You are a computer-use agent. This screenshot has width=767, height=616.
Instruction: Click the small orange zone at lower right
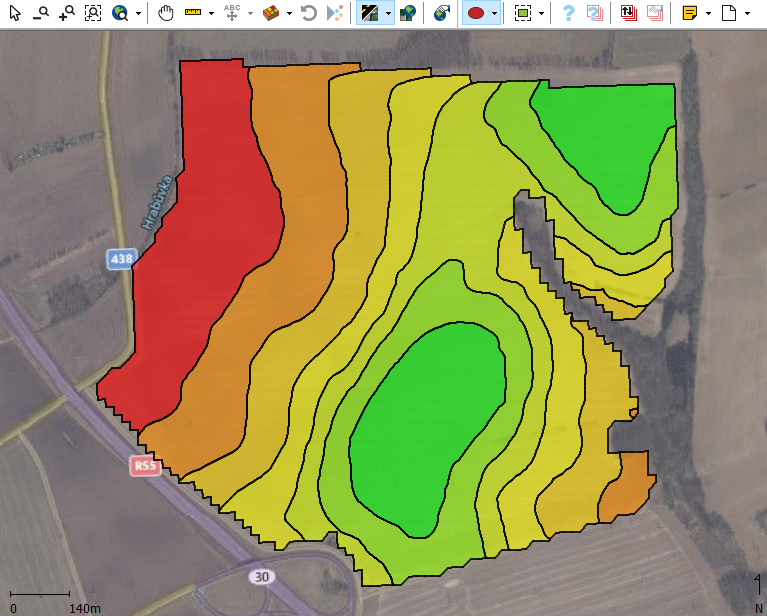point(627,487)
